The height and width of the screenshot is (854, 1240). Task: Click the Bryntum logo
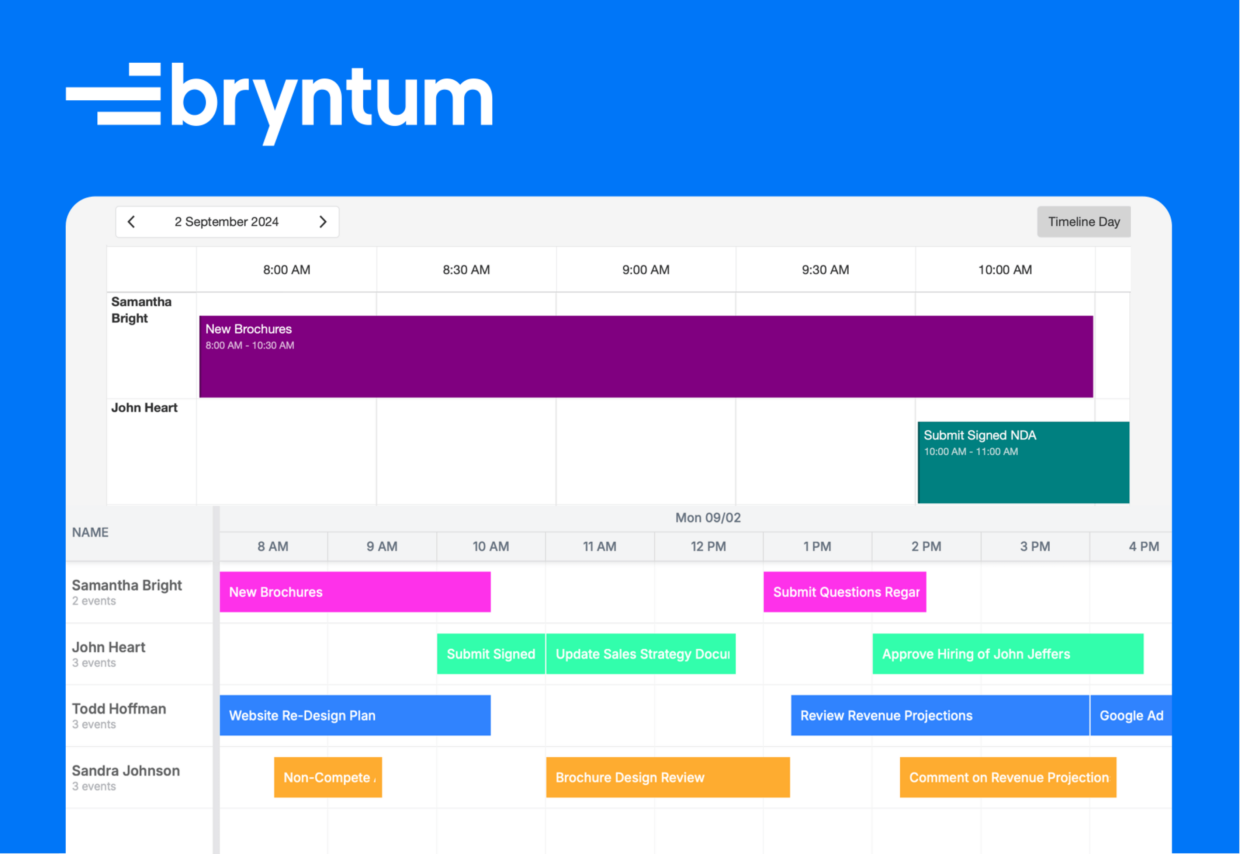pyautogui.click(x=279, y=102)
